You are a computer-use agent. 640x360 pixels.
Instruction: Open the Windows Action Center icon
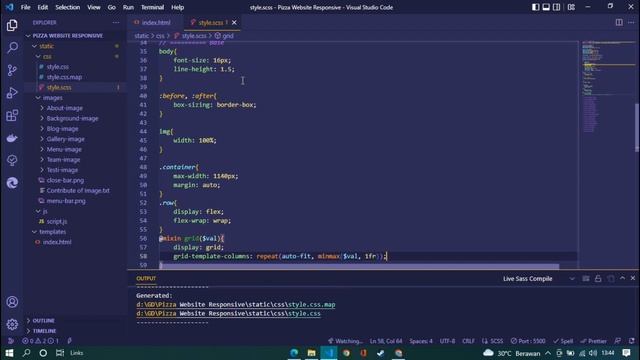[x=627, y=353]
